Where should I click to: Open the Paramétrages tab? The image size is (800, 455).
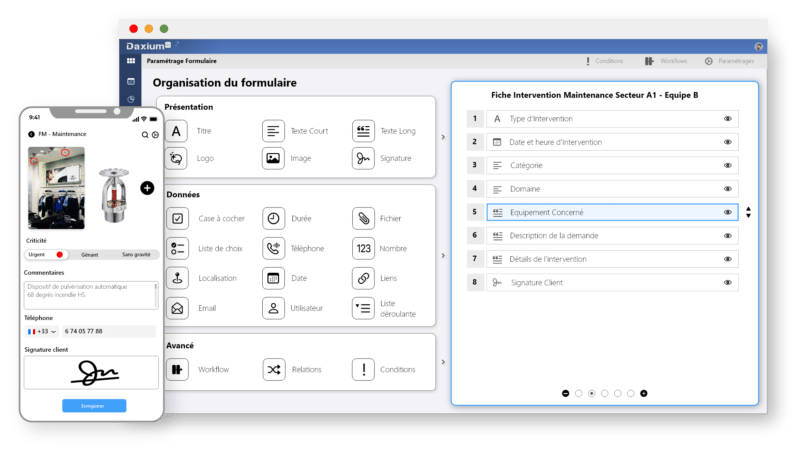(729, 61)
